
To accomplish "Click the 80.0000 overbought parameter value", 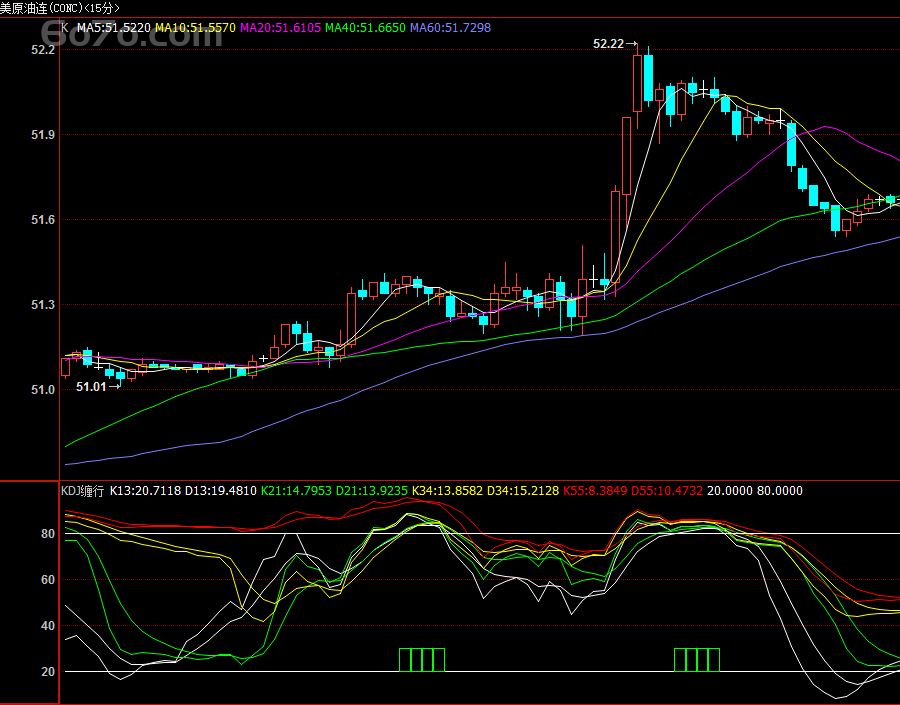I will [x=780, y=491].
